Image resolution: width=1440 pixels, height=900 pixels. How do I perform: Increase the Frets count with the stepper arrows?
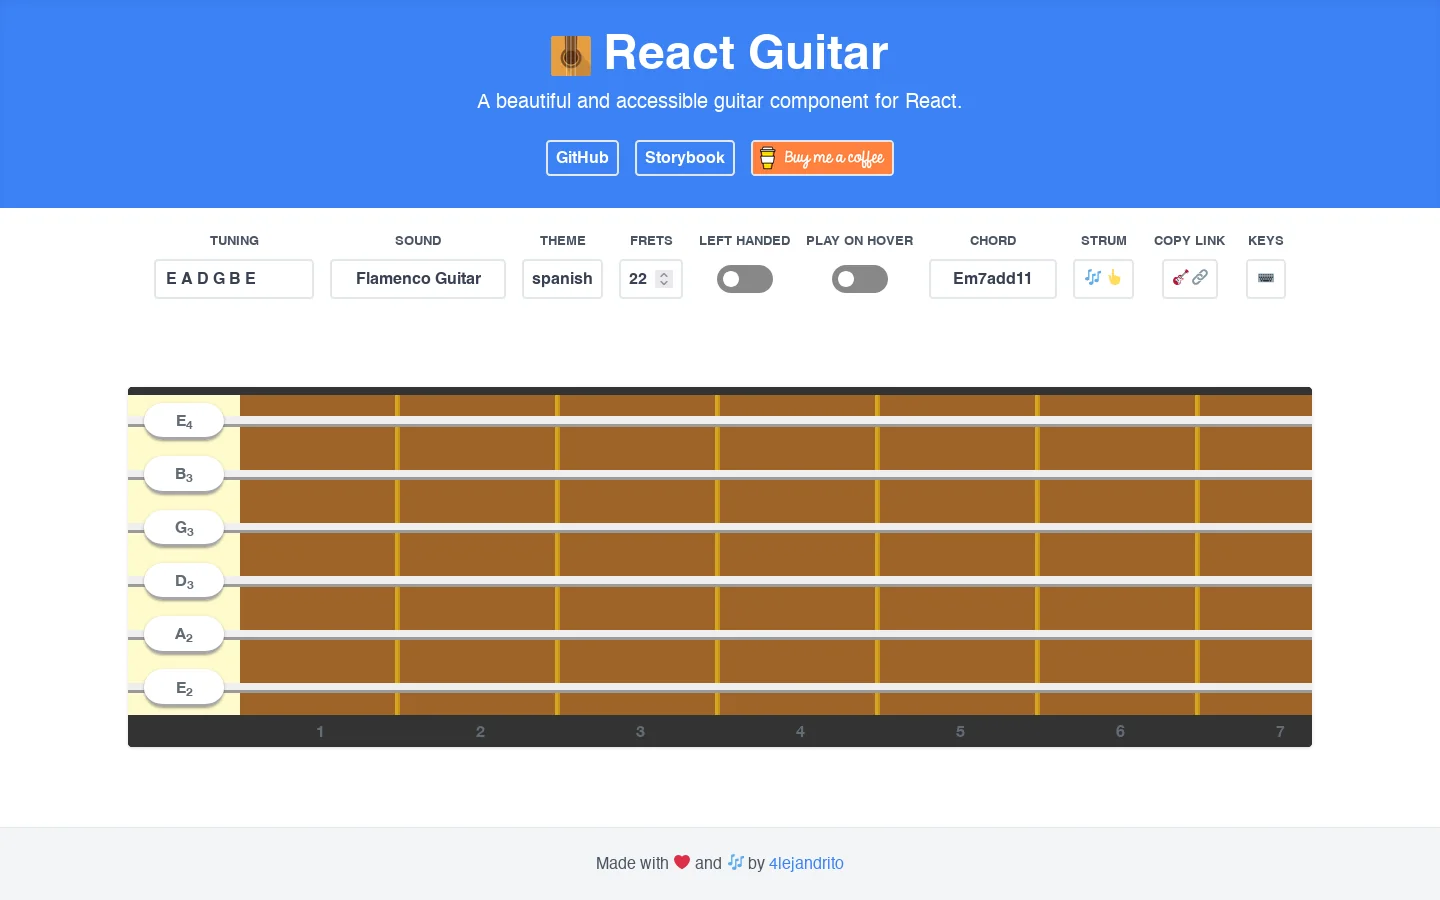[664, 274]
